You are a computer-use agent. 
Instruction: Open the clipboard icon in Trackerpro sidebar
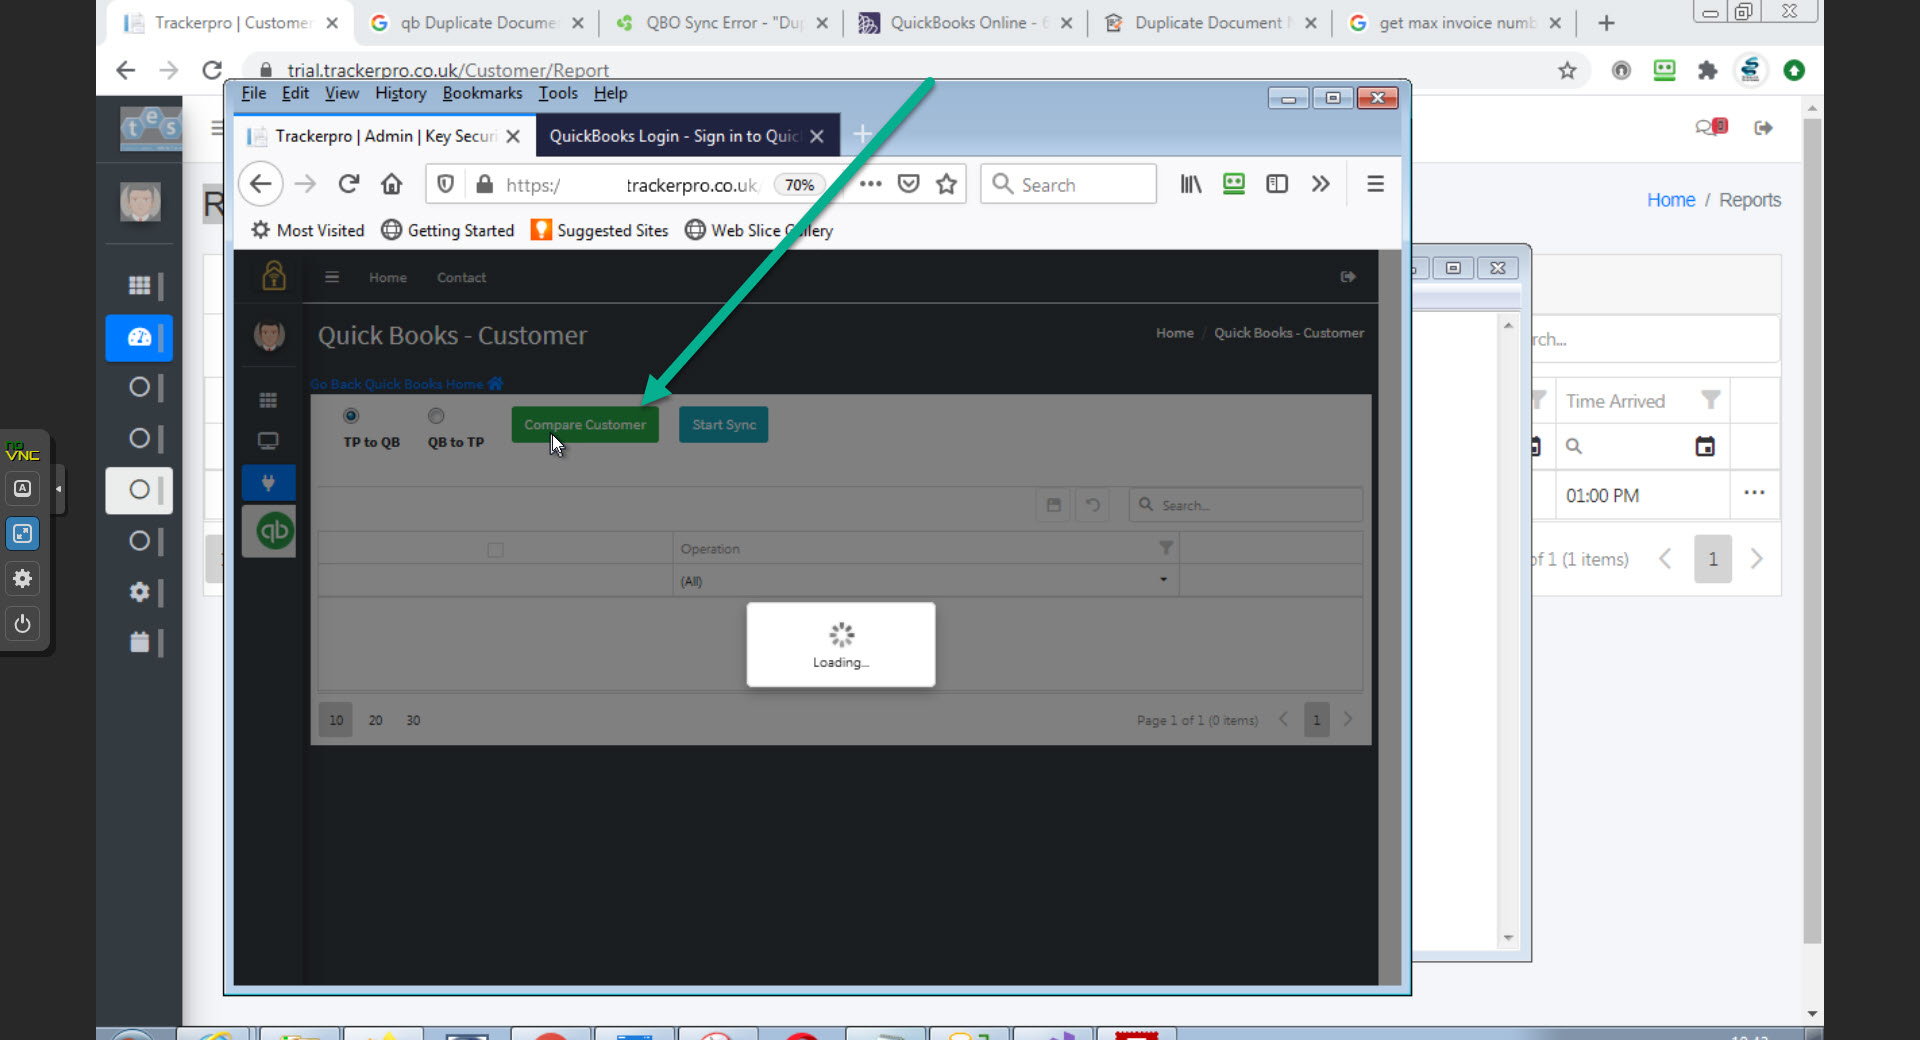[139, 642]
